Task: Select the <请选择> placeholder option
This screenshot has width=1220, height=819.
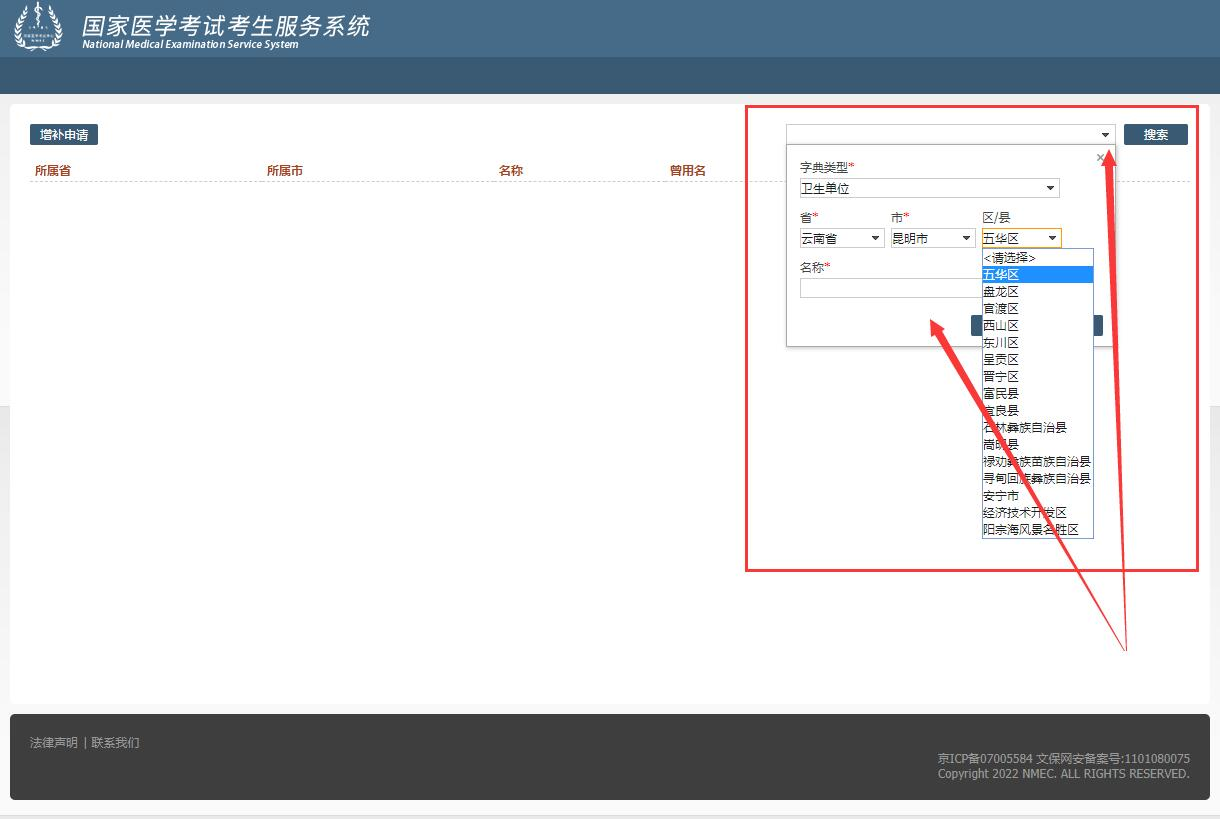Action: (x=1009, y=258)
